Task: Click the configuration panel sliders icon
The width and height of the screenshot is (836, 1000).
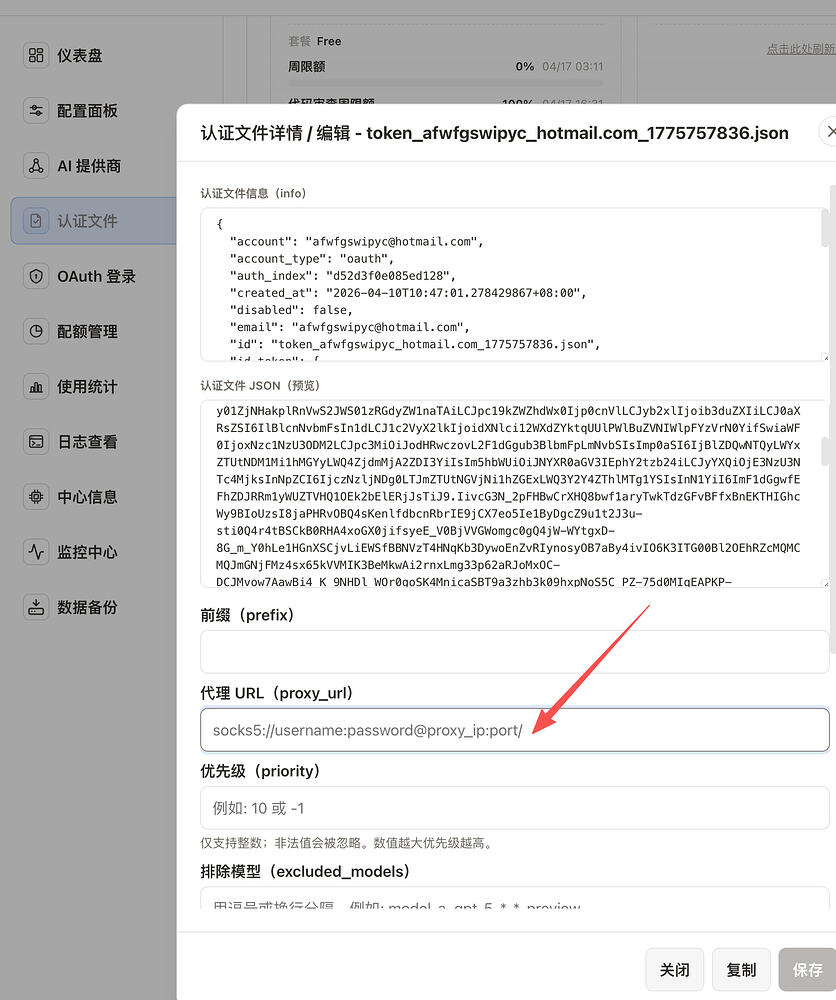Action: point(36,111)
